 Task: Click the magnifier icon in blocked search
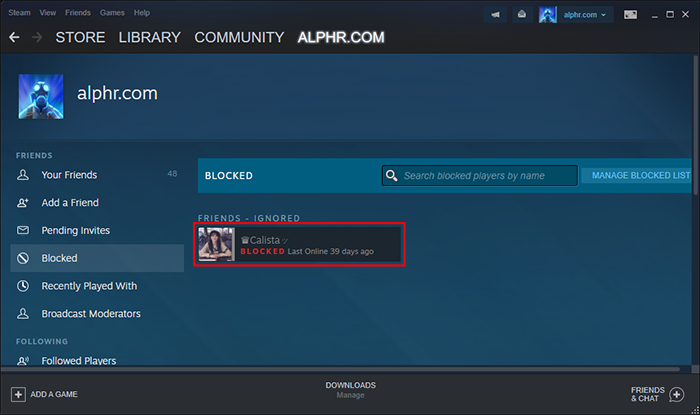pos(392,175)
